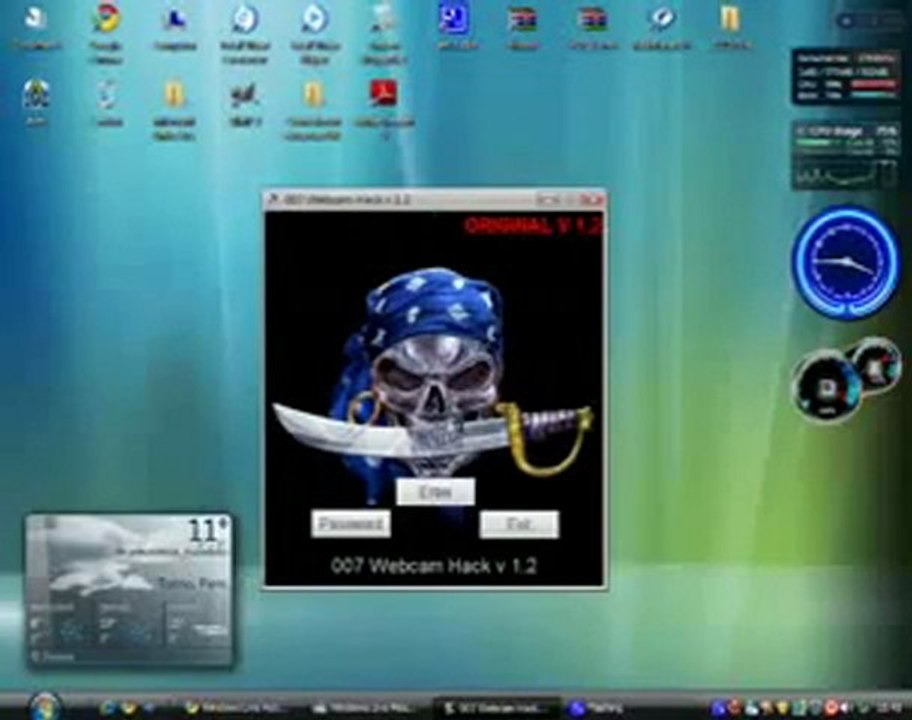Click the CPU Usage graph gadget
This screenshot has width=912, height=720.
pyautogui.click(x=846, y=155)
